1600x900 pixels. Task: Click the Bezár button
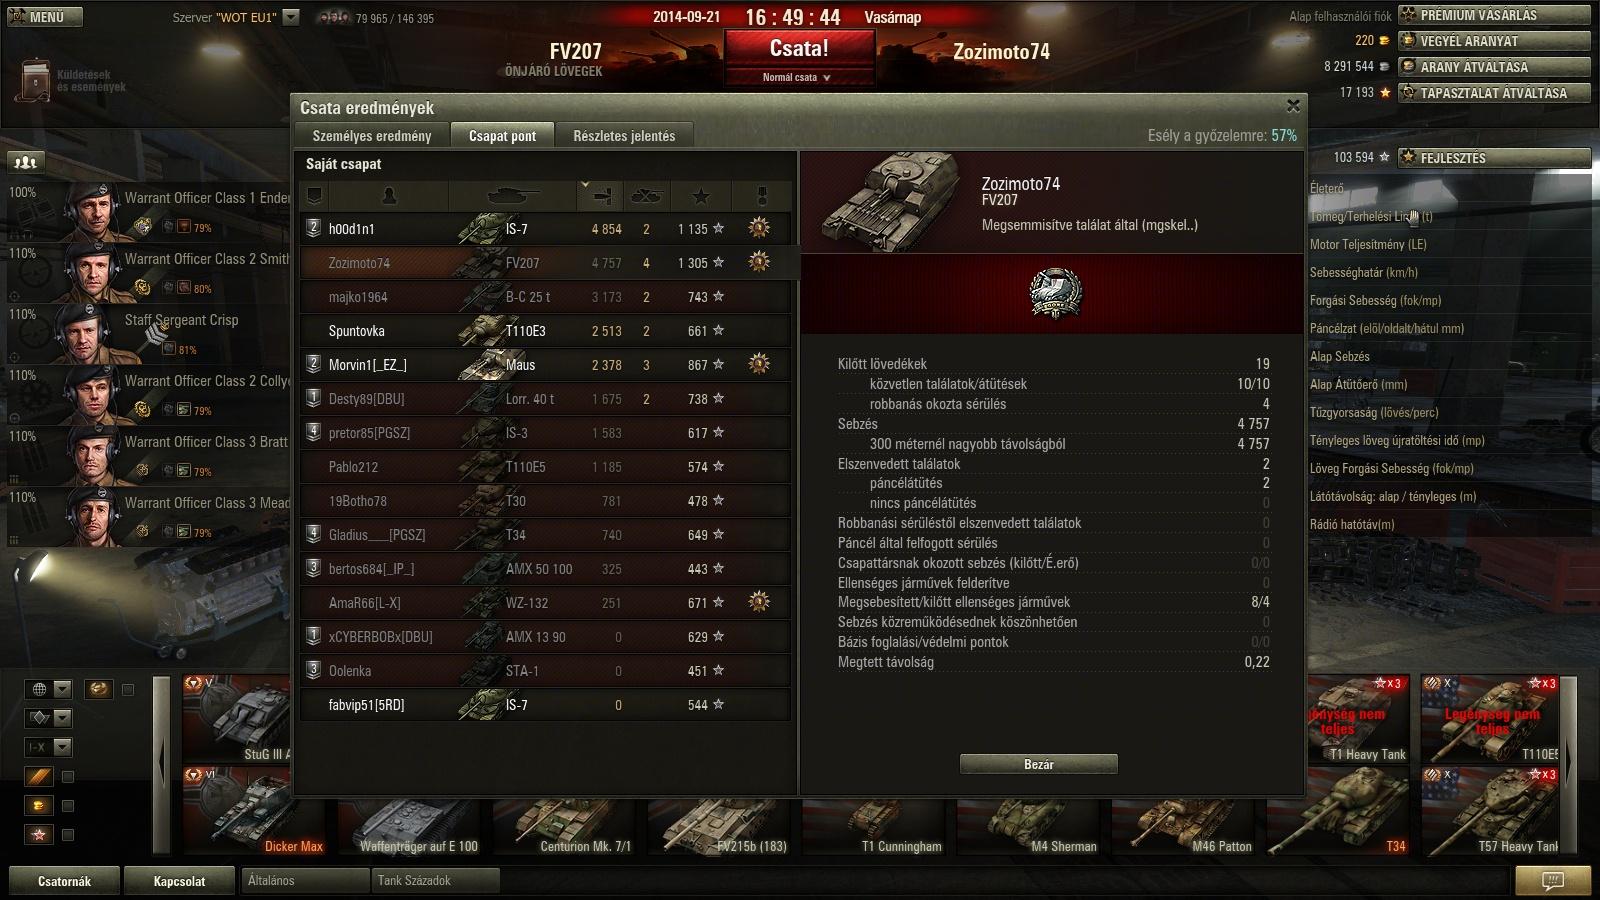tap(1039, 764)
